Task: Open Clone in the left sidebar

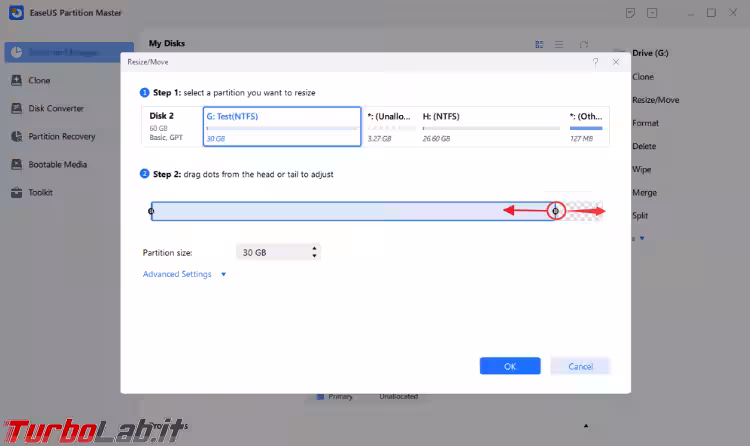Action: tap(40, 80)
